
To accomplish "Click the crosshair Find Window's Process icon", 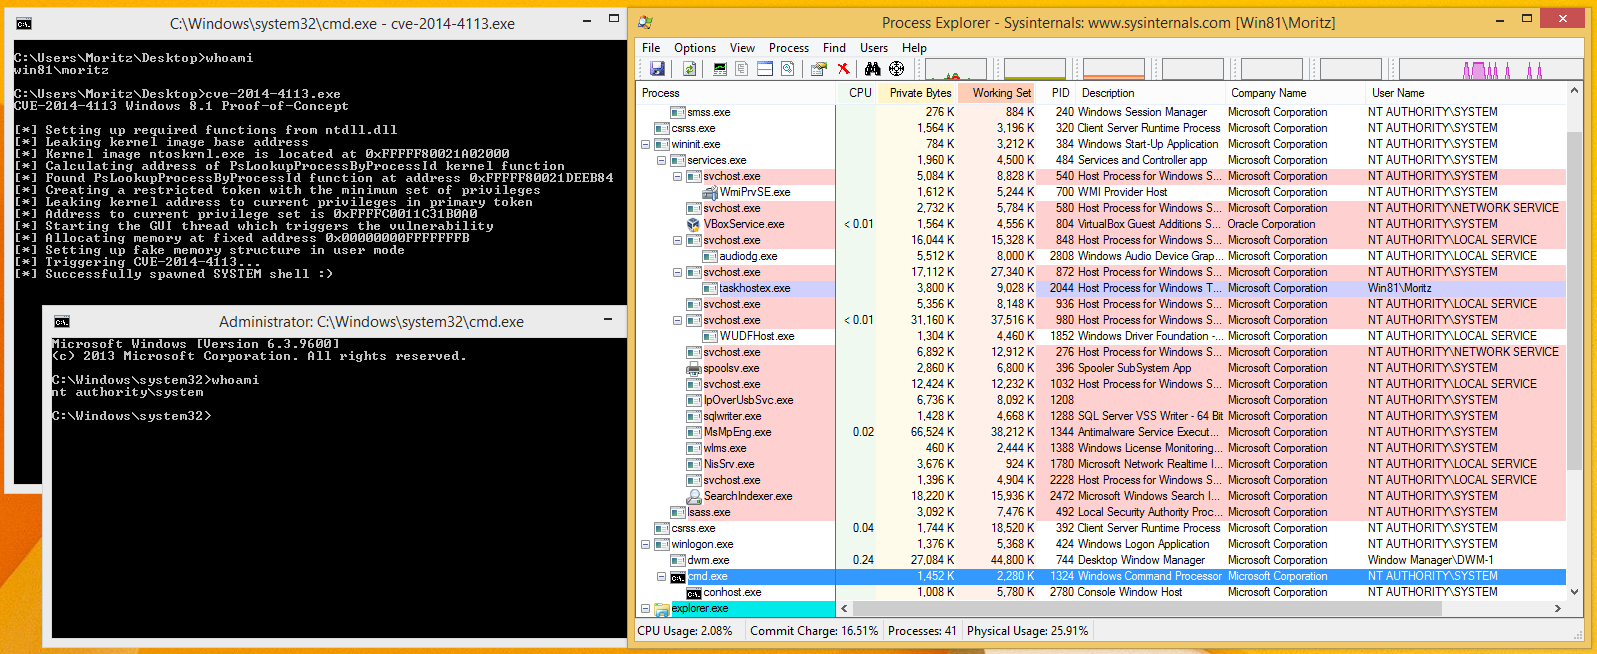I will 896,68.
